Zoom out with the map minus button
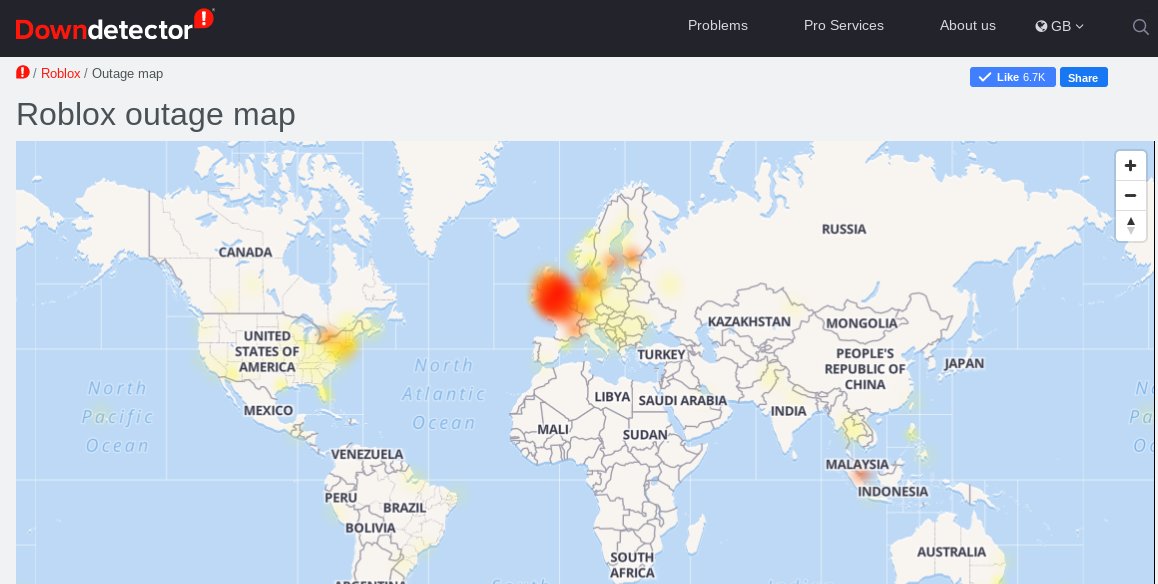The image size is (1158, 584). click(1130, 196)
